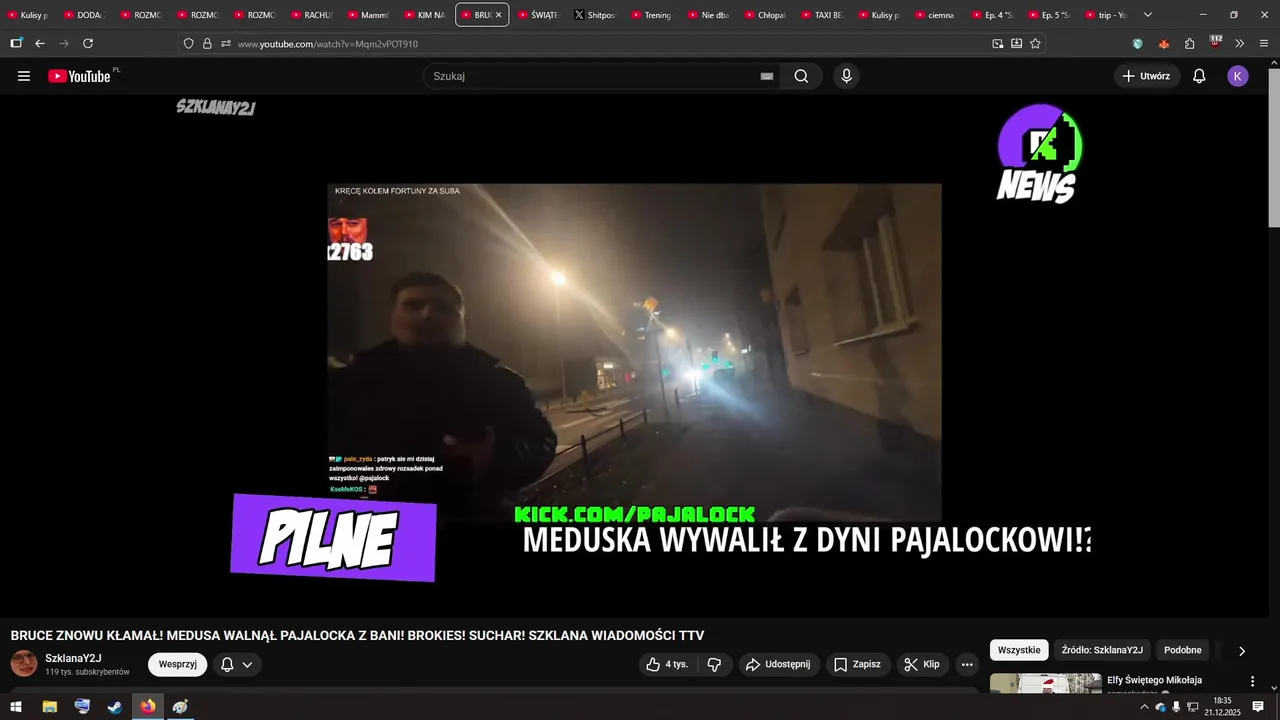Click the reader-view icon beside the star

[1016, 44]
